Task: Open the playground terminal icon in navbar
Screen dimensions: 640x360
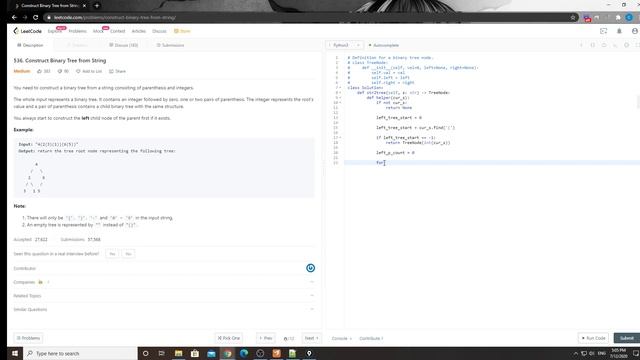Action: tap(604, 31)
